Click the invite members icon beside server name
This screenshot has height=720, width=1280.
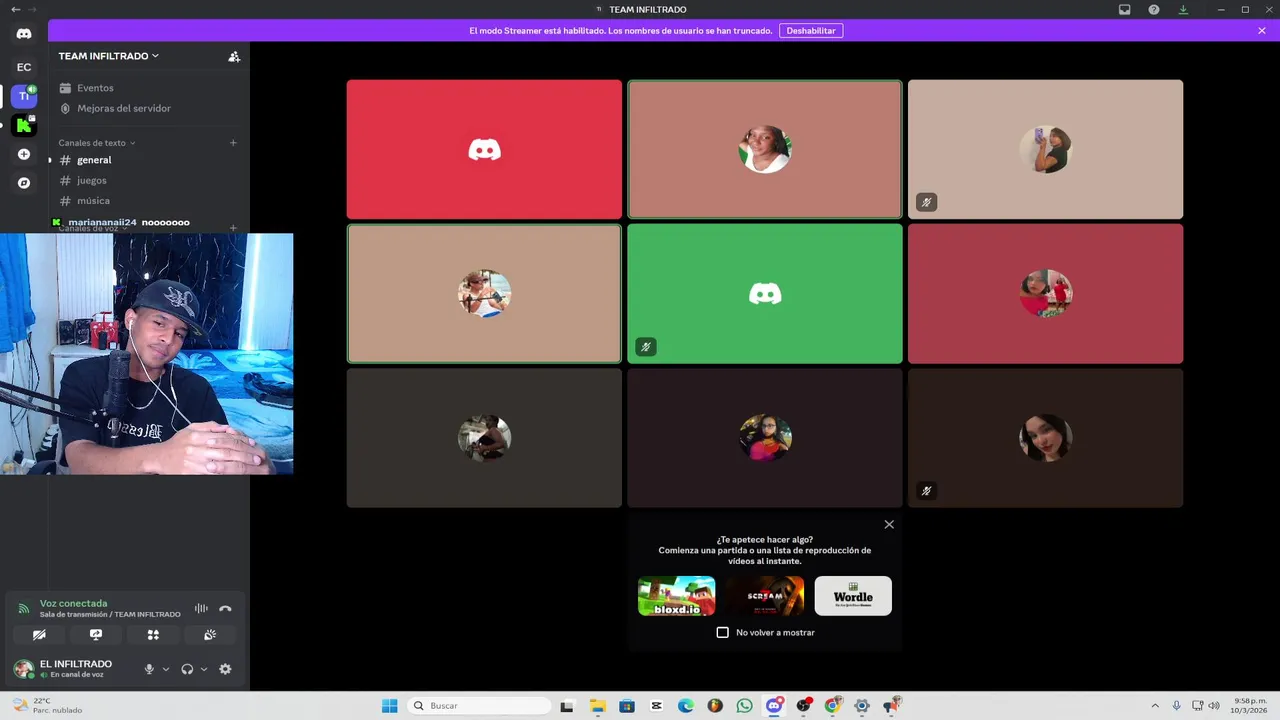[234, 57]
